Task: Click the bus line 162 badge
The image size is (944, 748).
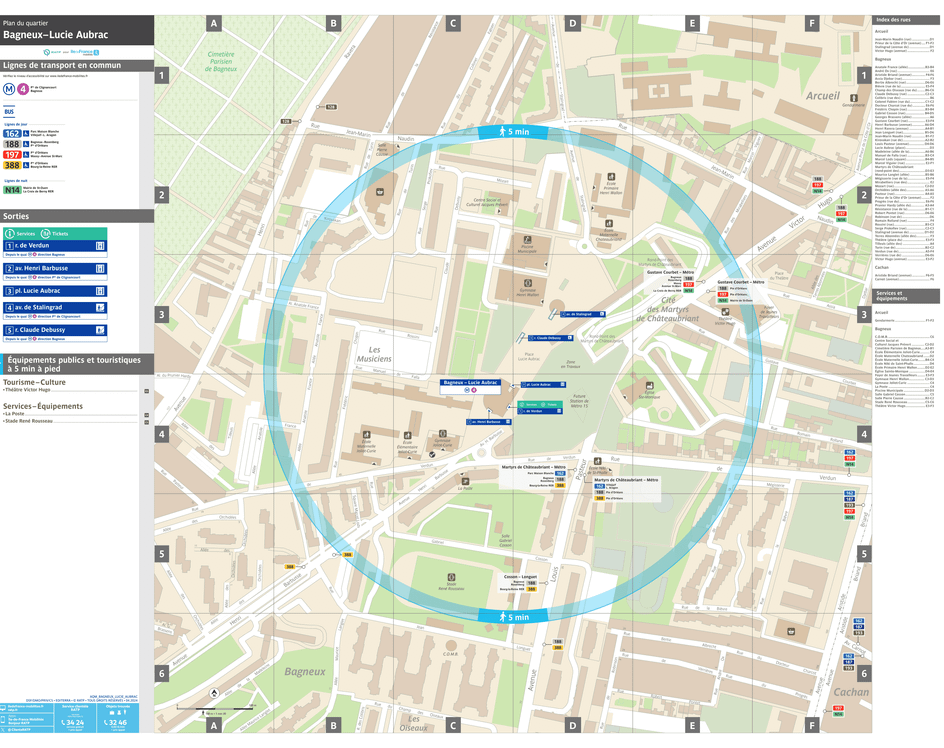Action: 12,133
